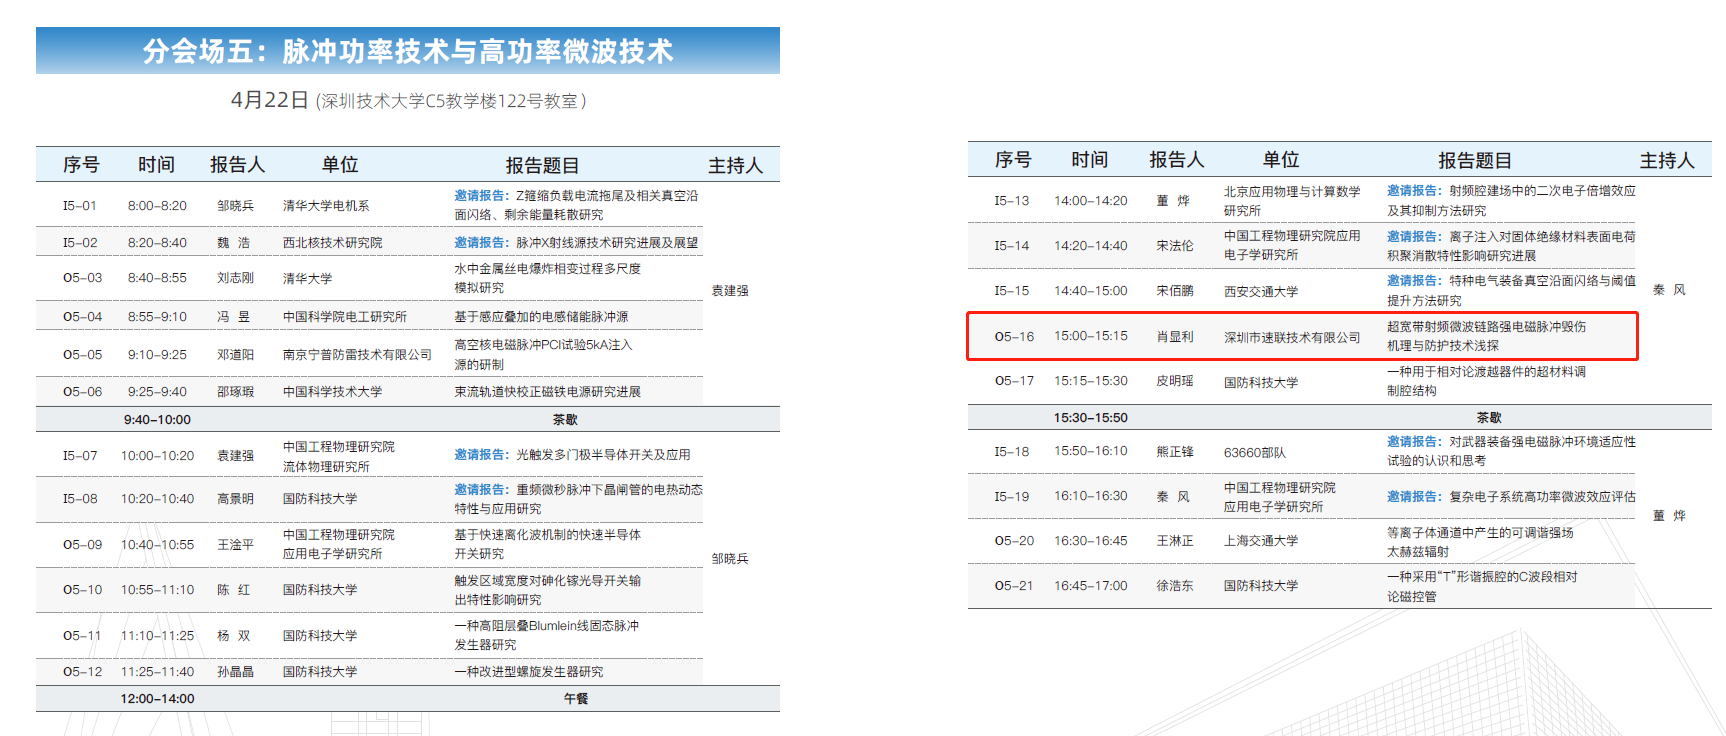The image size is (1726, 736).
Task: Click host name 邹晓兵 in 主持人 column
Action: tap(729, 559)
